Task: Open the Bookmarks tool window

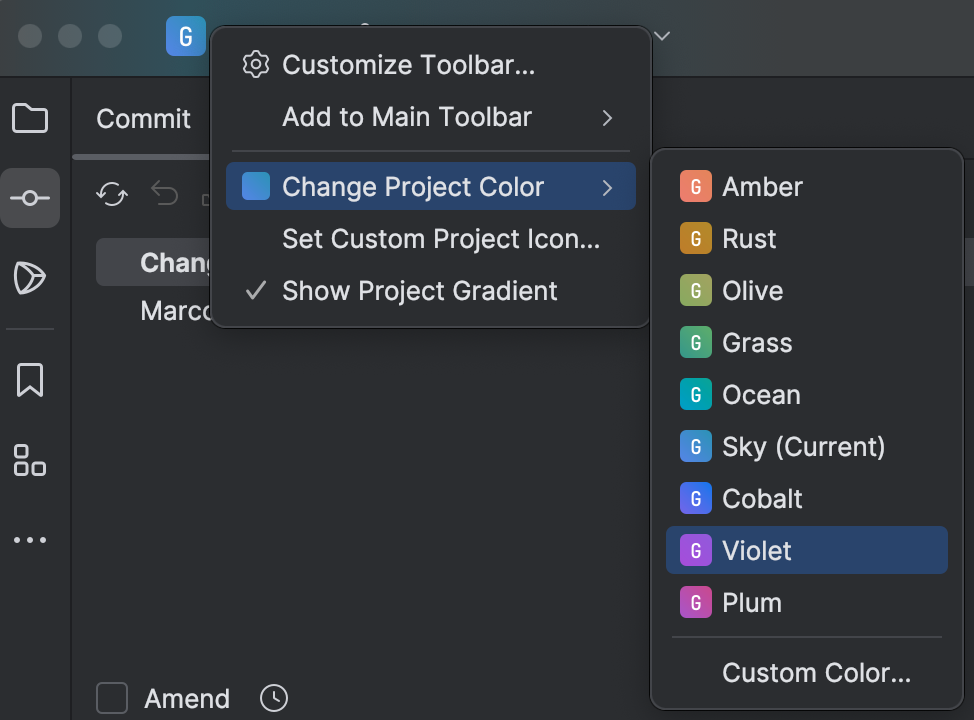Action: (x=30, y=380)
